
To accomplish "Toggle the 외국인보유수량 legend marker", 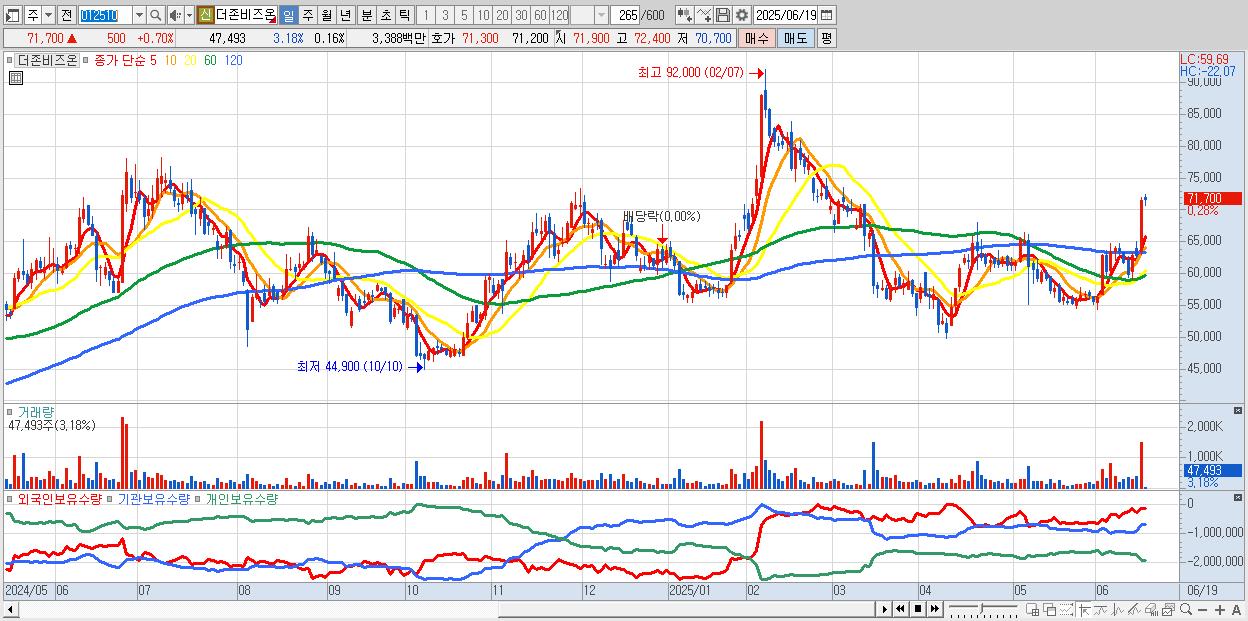I will 11,498.
